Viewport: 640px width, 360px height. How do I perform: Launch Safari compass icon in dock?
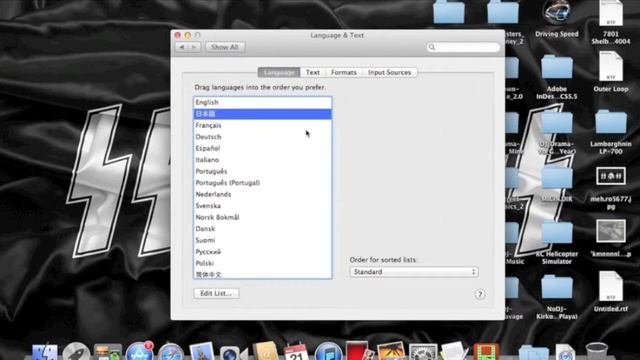(171, 352)
